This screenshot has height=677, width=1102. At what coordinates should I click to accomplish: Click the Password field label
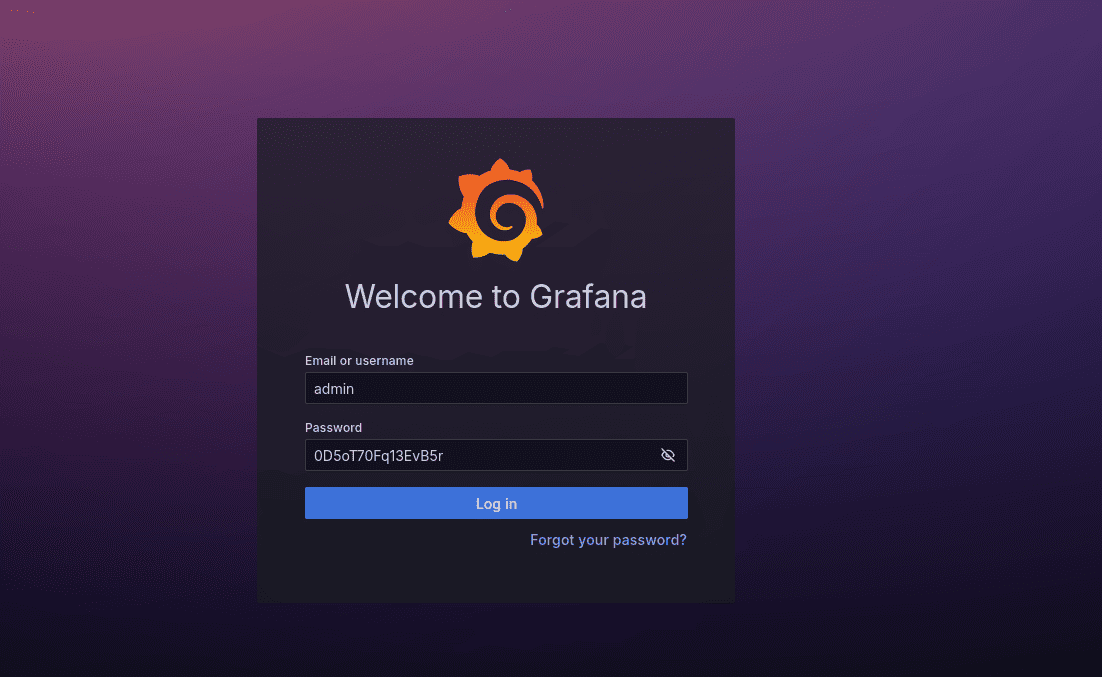[x=333, y=427]
